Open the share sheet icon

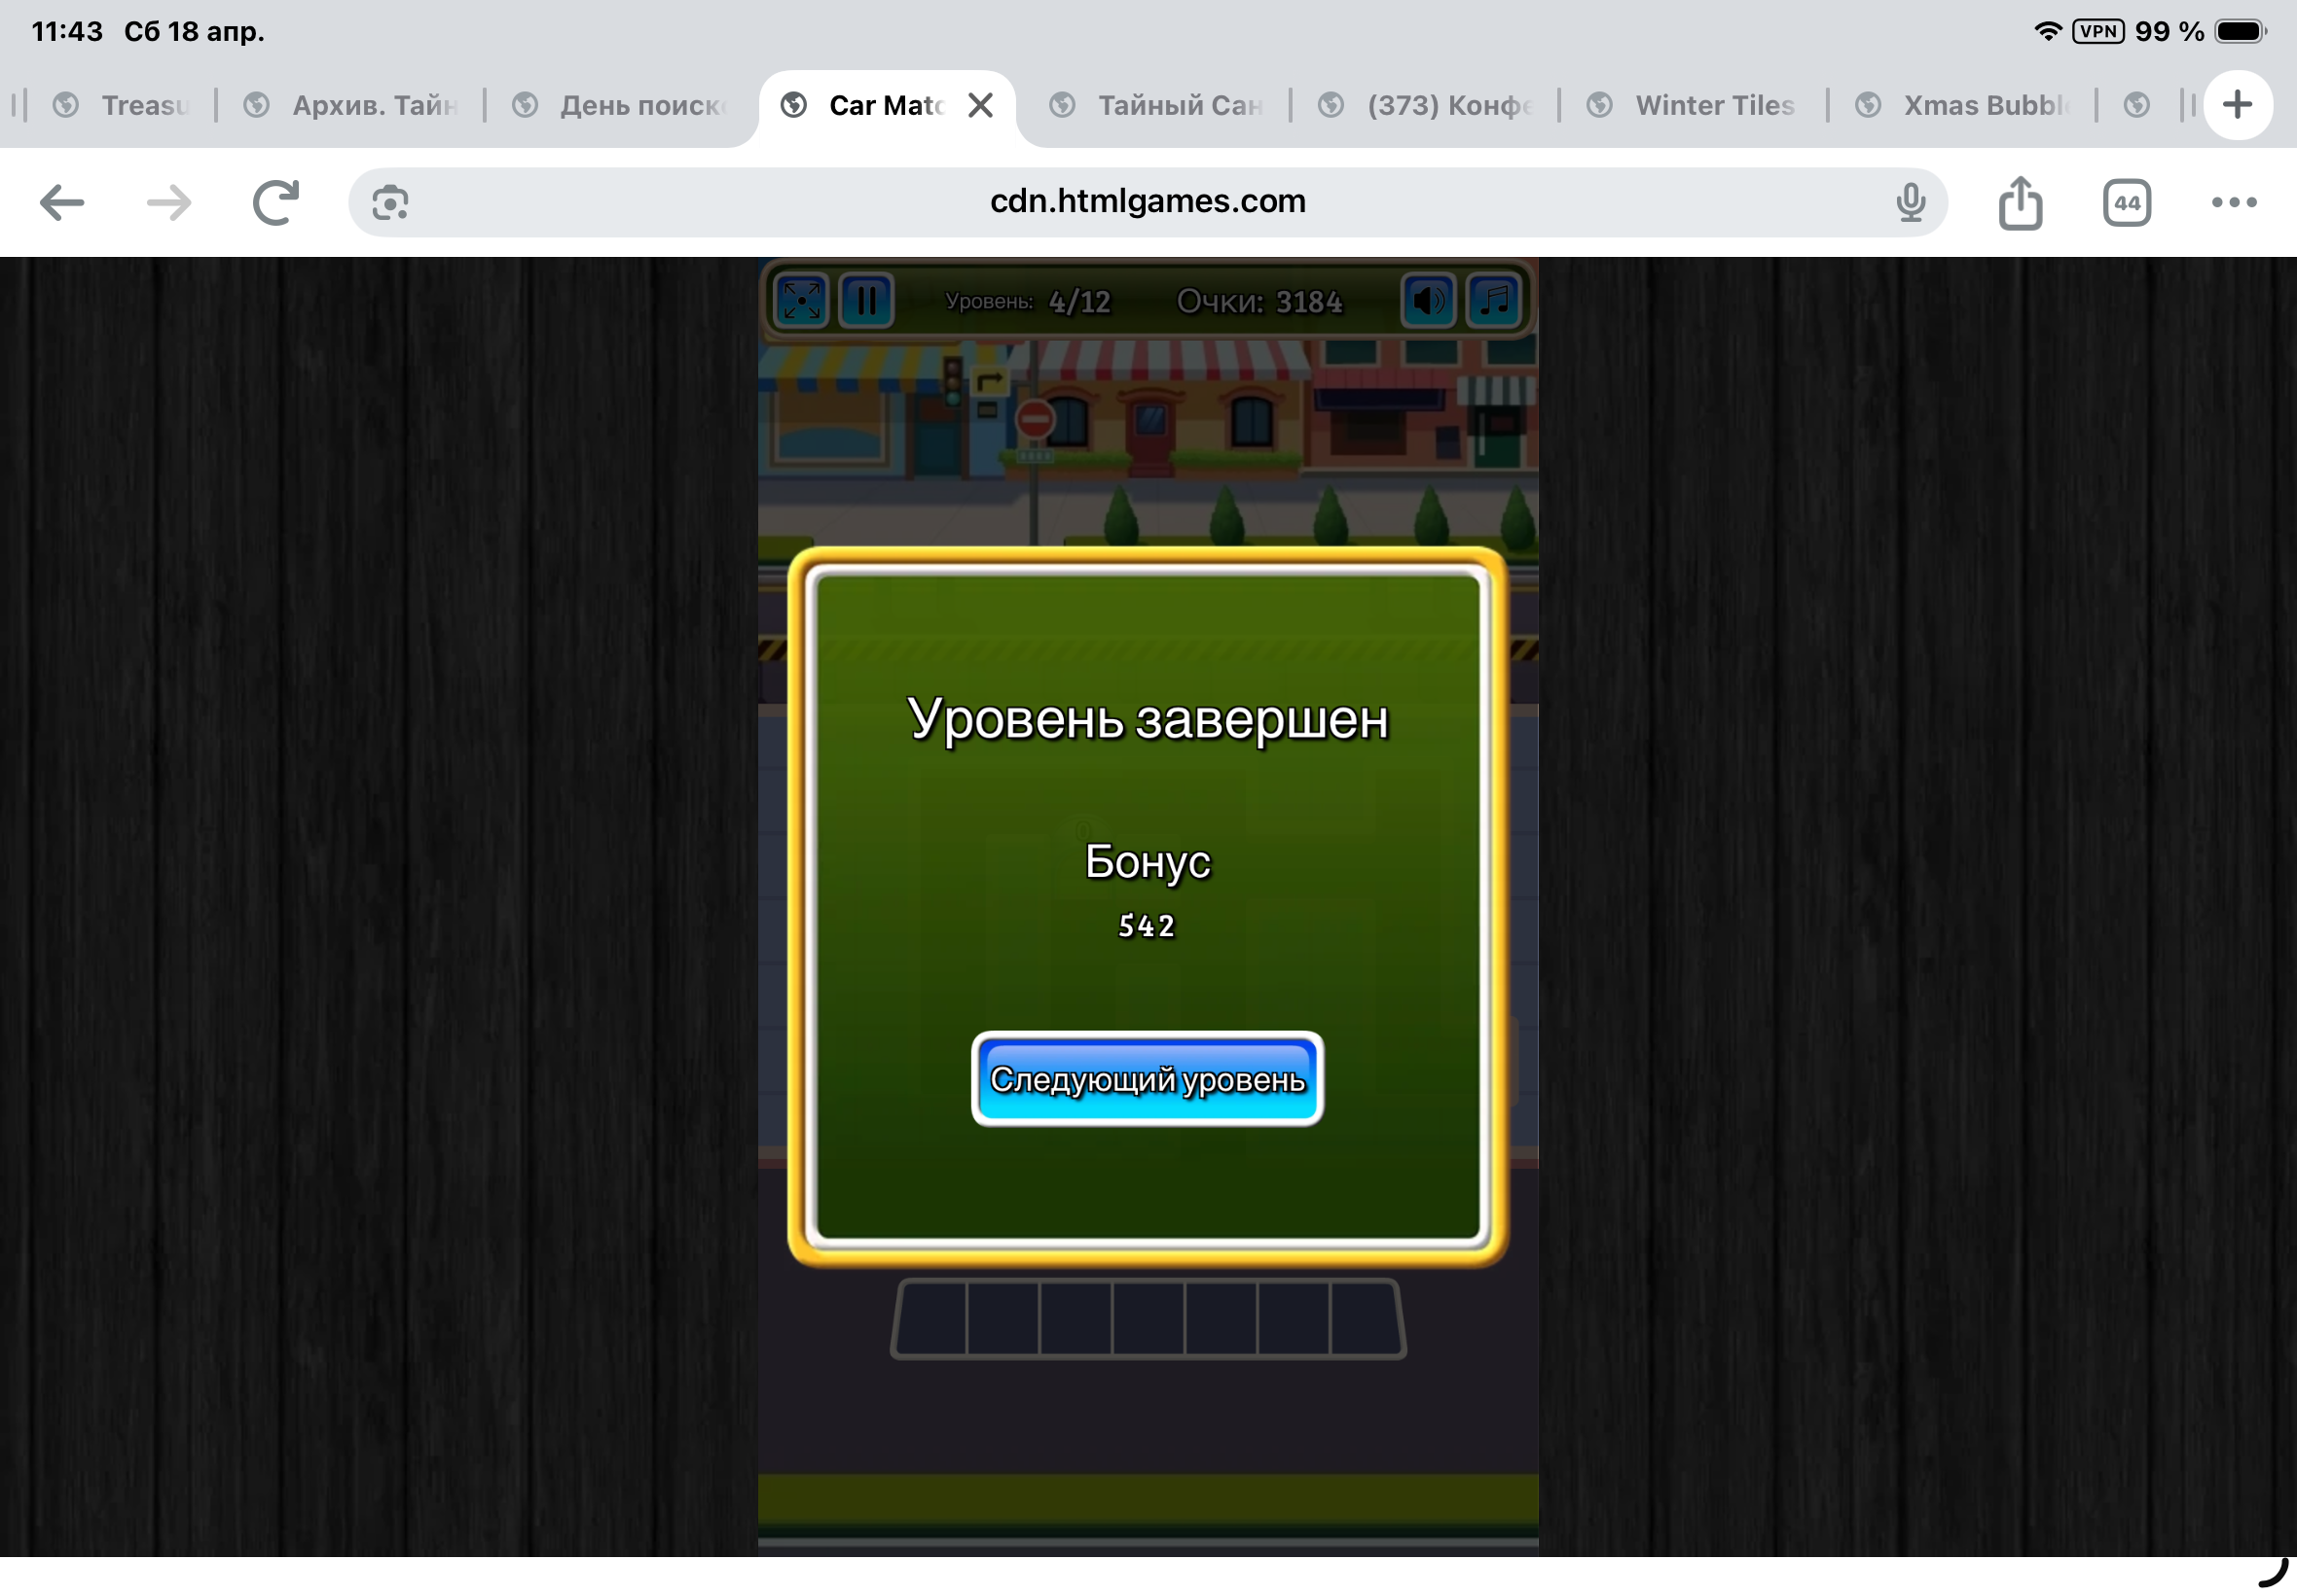[x=2020, y=203]
